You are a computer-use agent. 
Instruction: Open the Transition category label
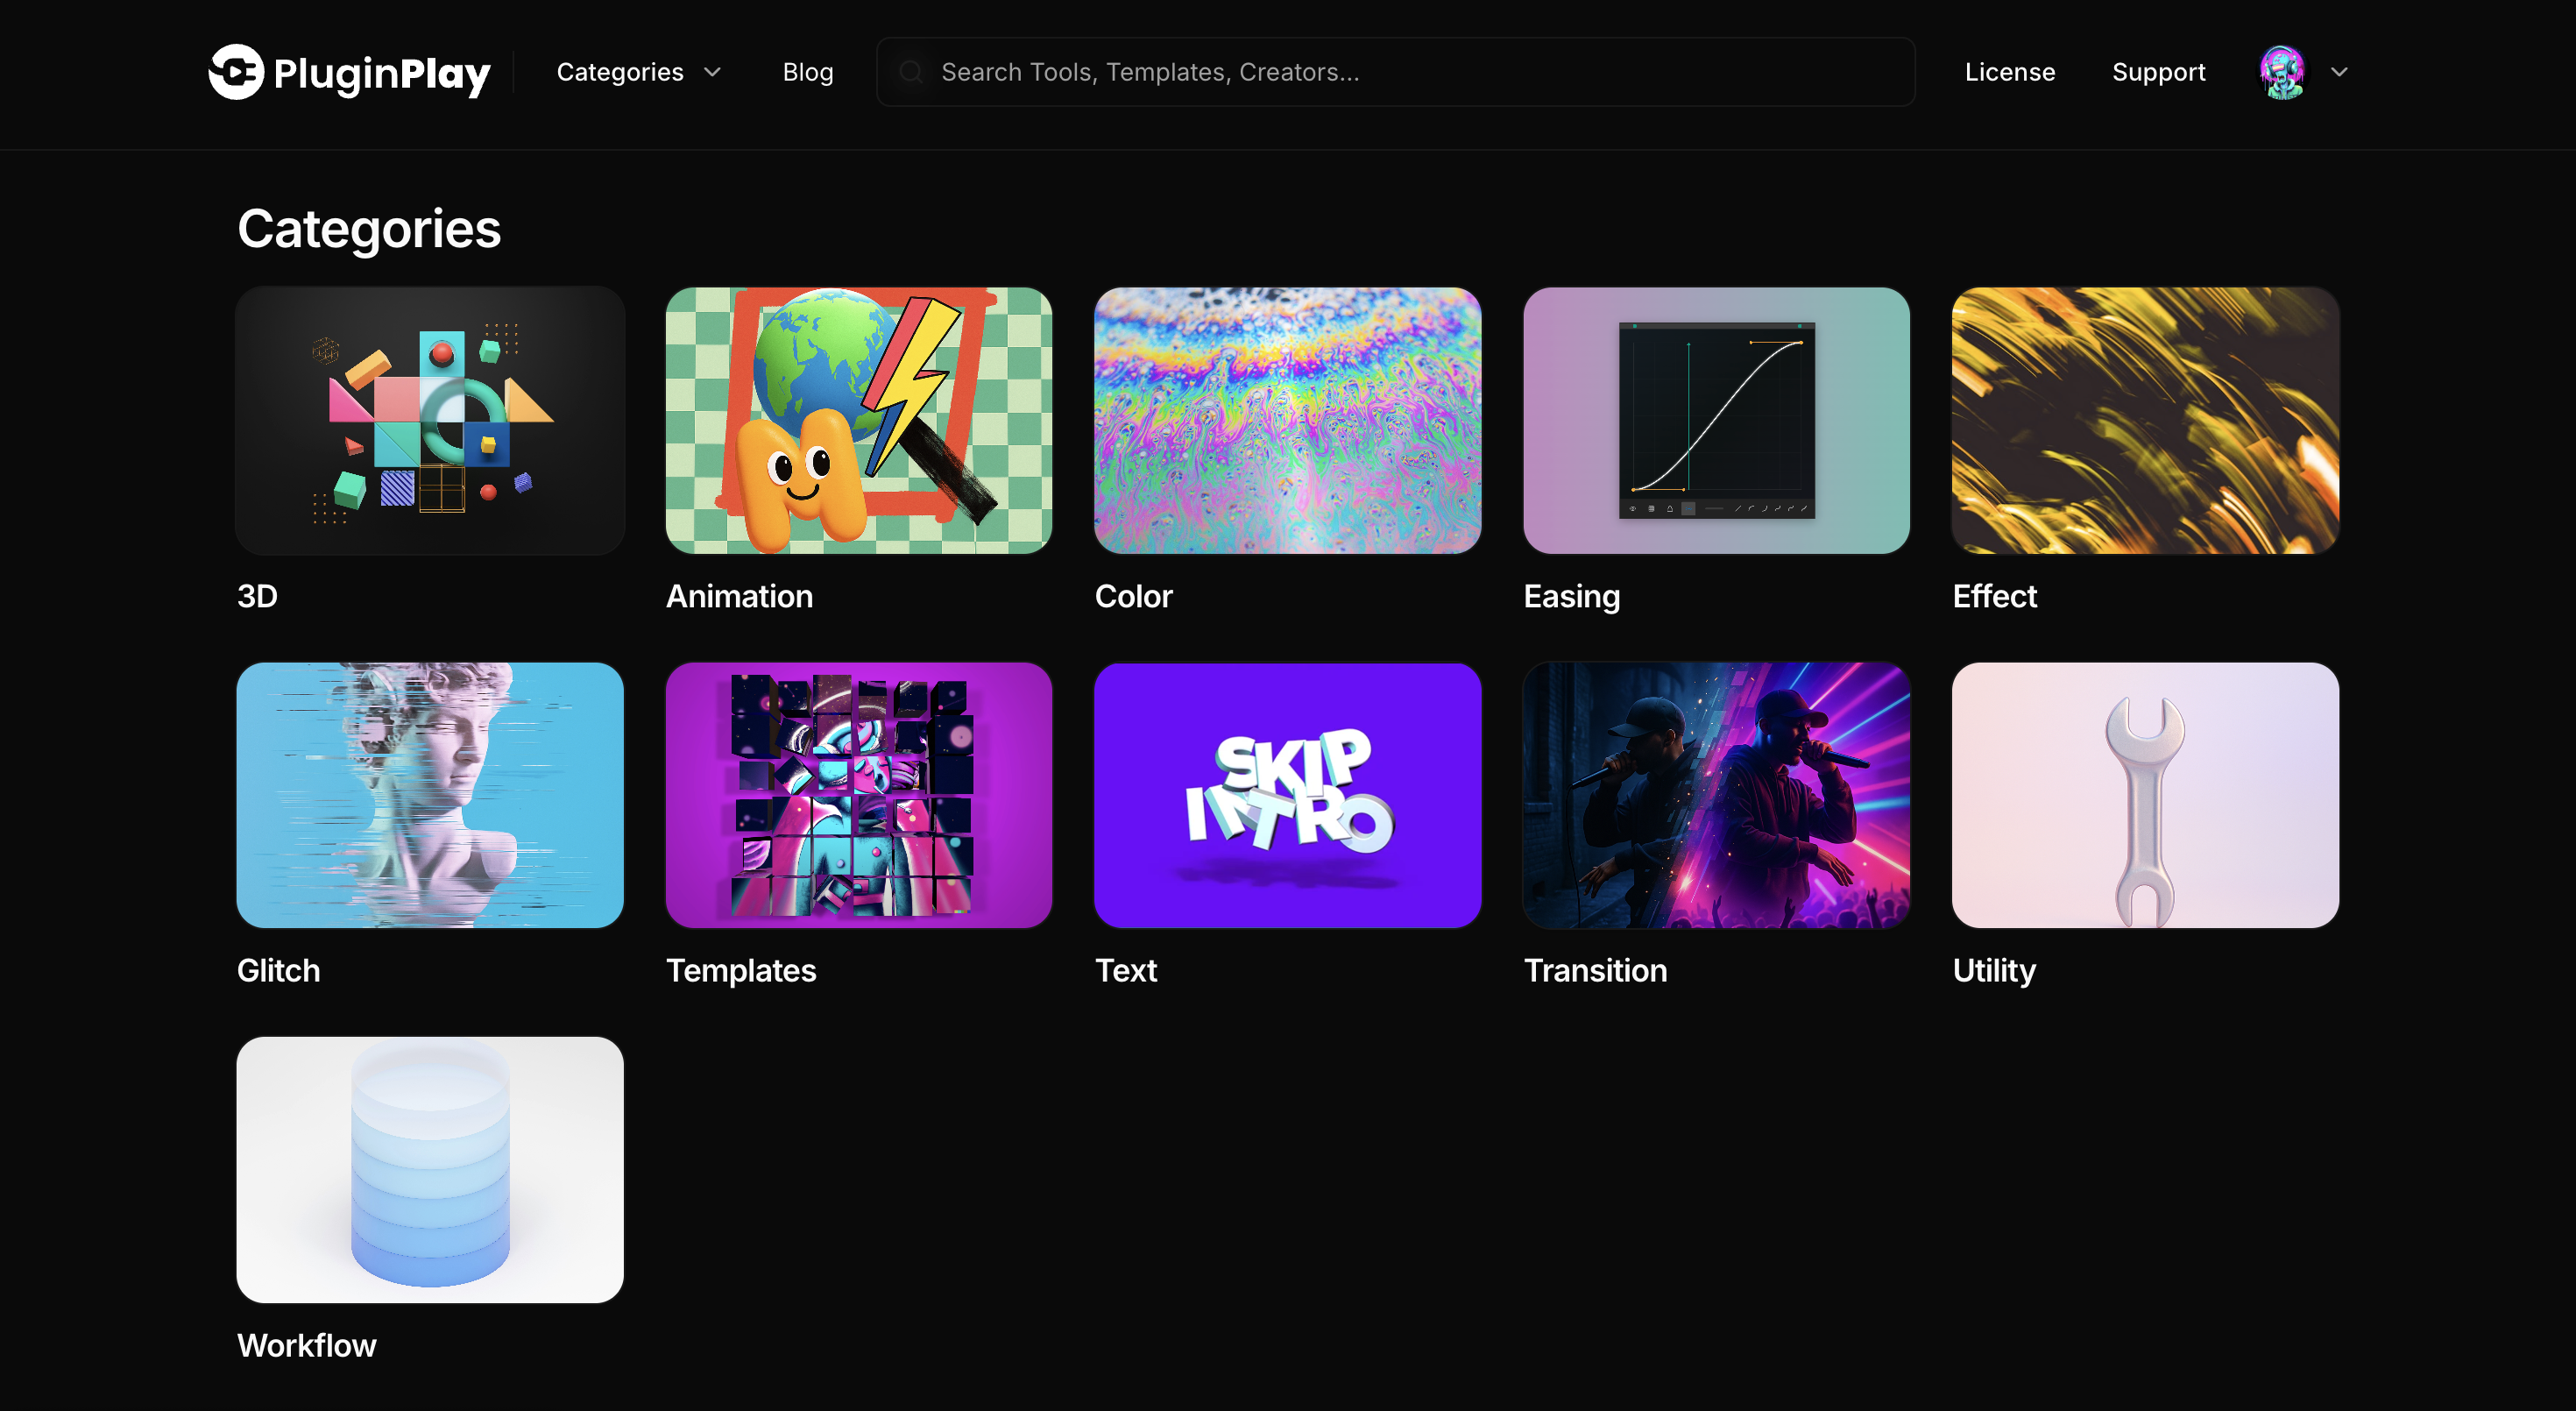coord(1595,970)
